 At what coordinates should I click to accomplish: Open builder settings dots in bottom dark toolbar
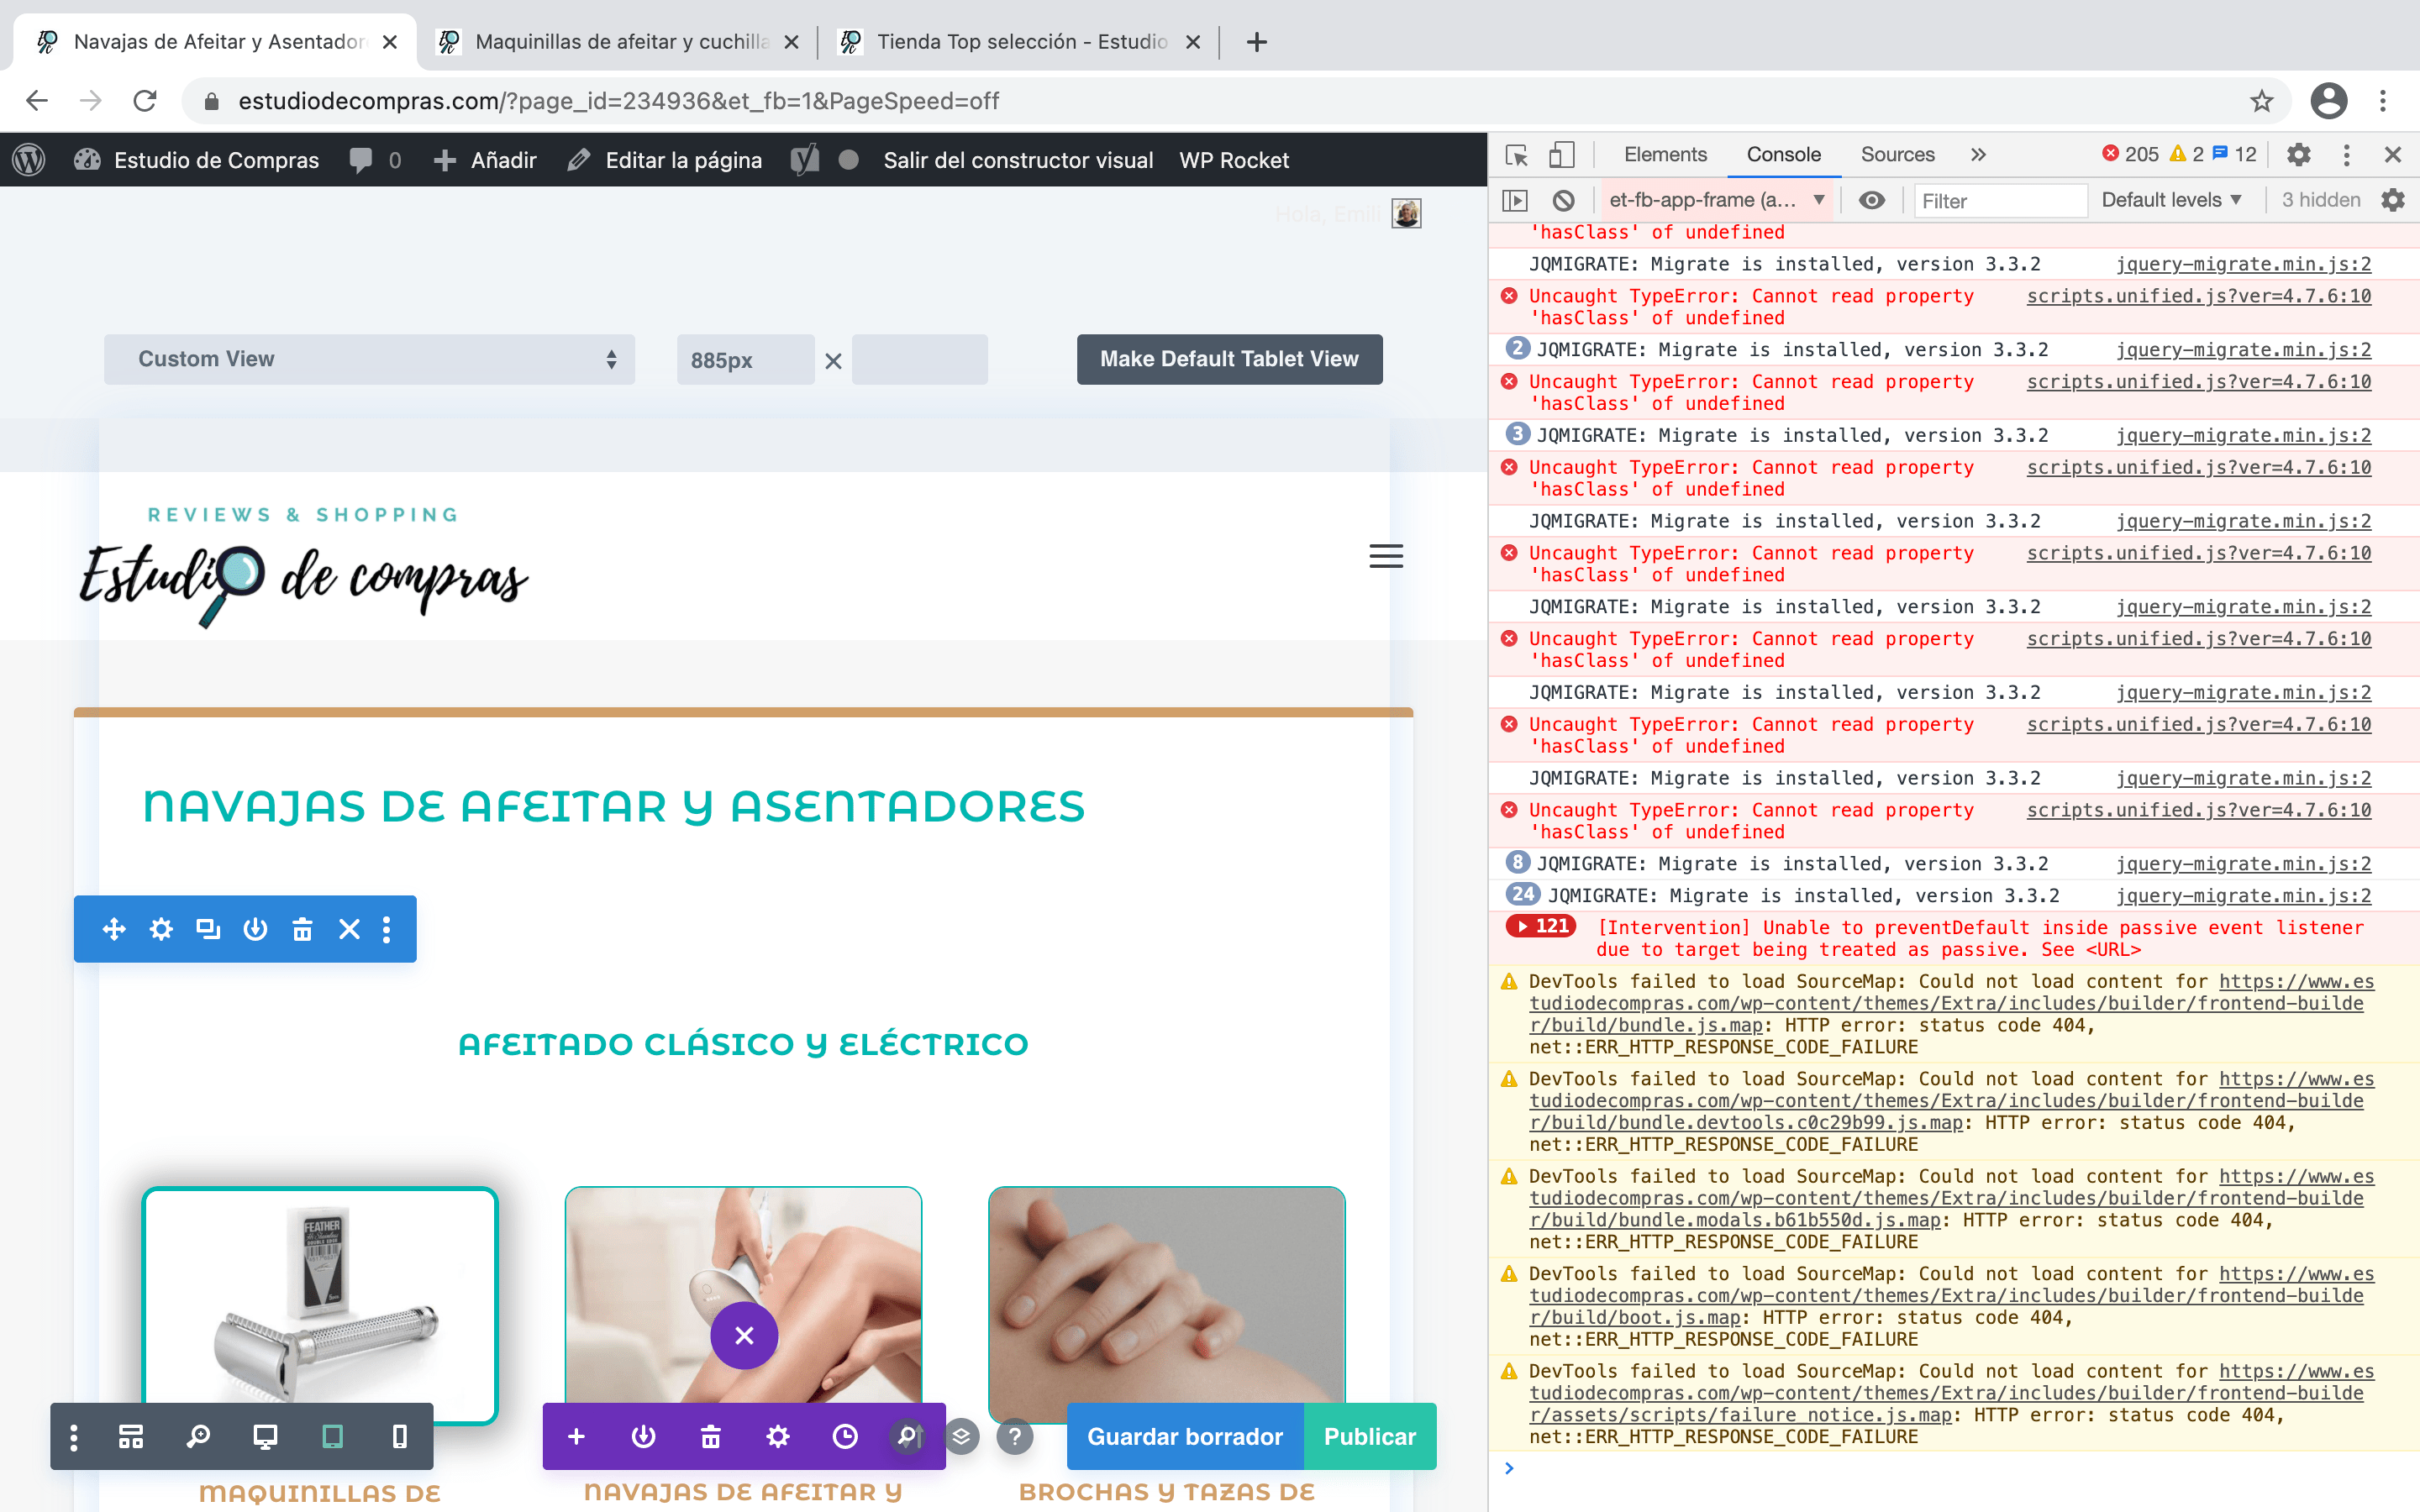click(73, 1437)
